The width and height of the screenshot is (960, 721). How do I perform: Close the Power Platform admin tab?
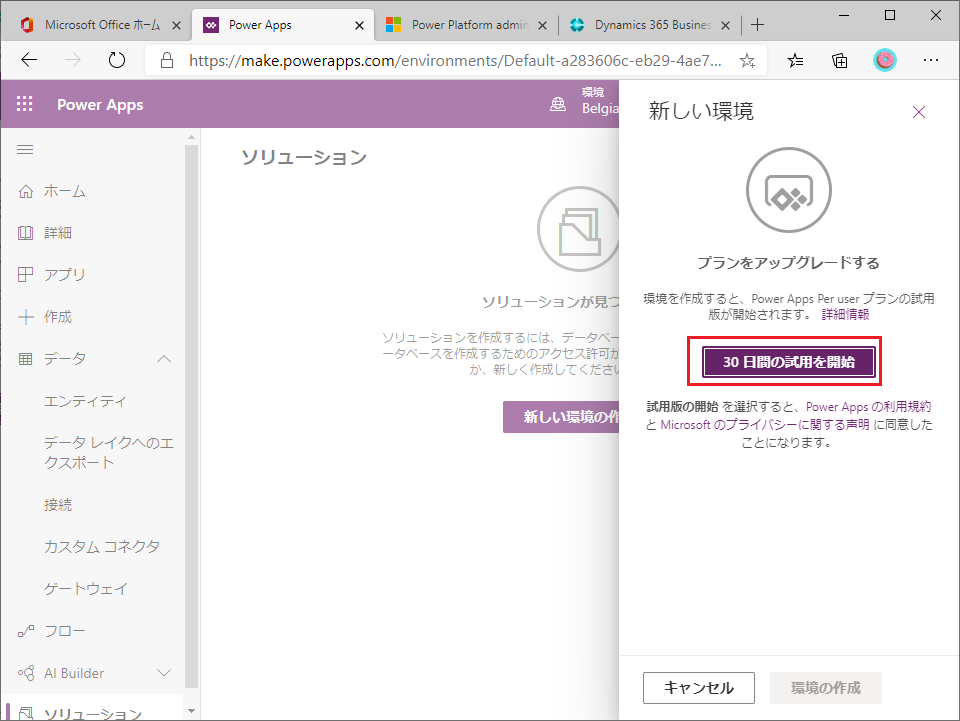pyautogui.click(x=542, y=25)
